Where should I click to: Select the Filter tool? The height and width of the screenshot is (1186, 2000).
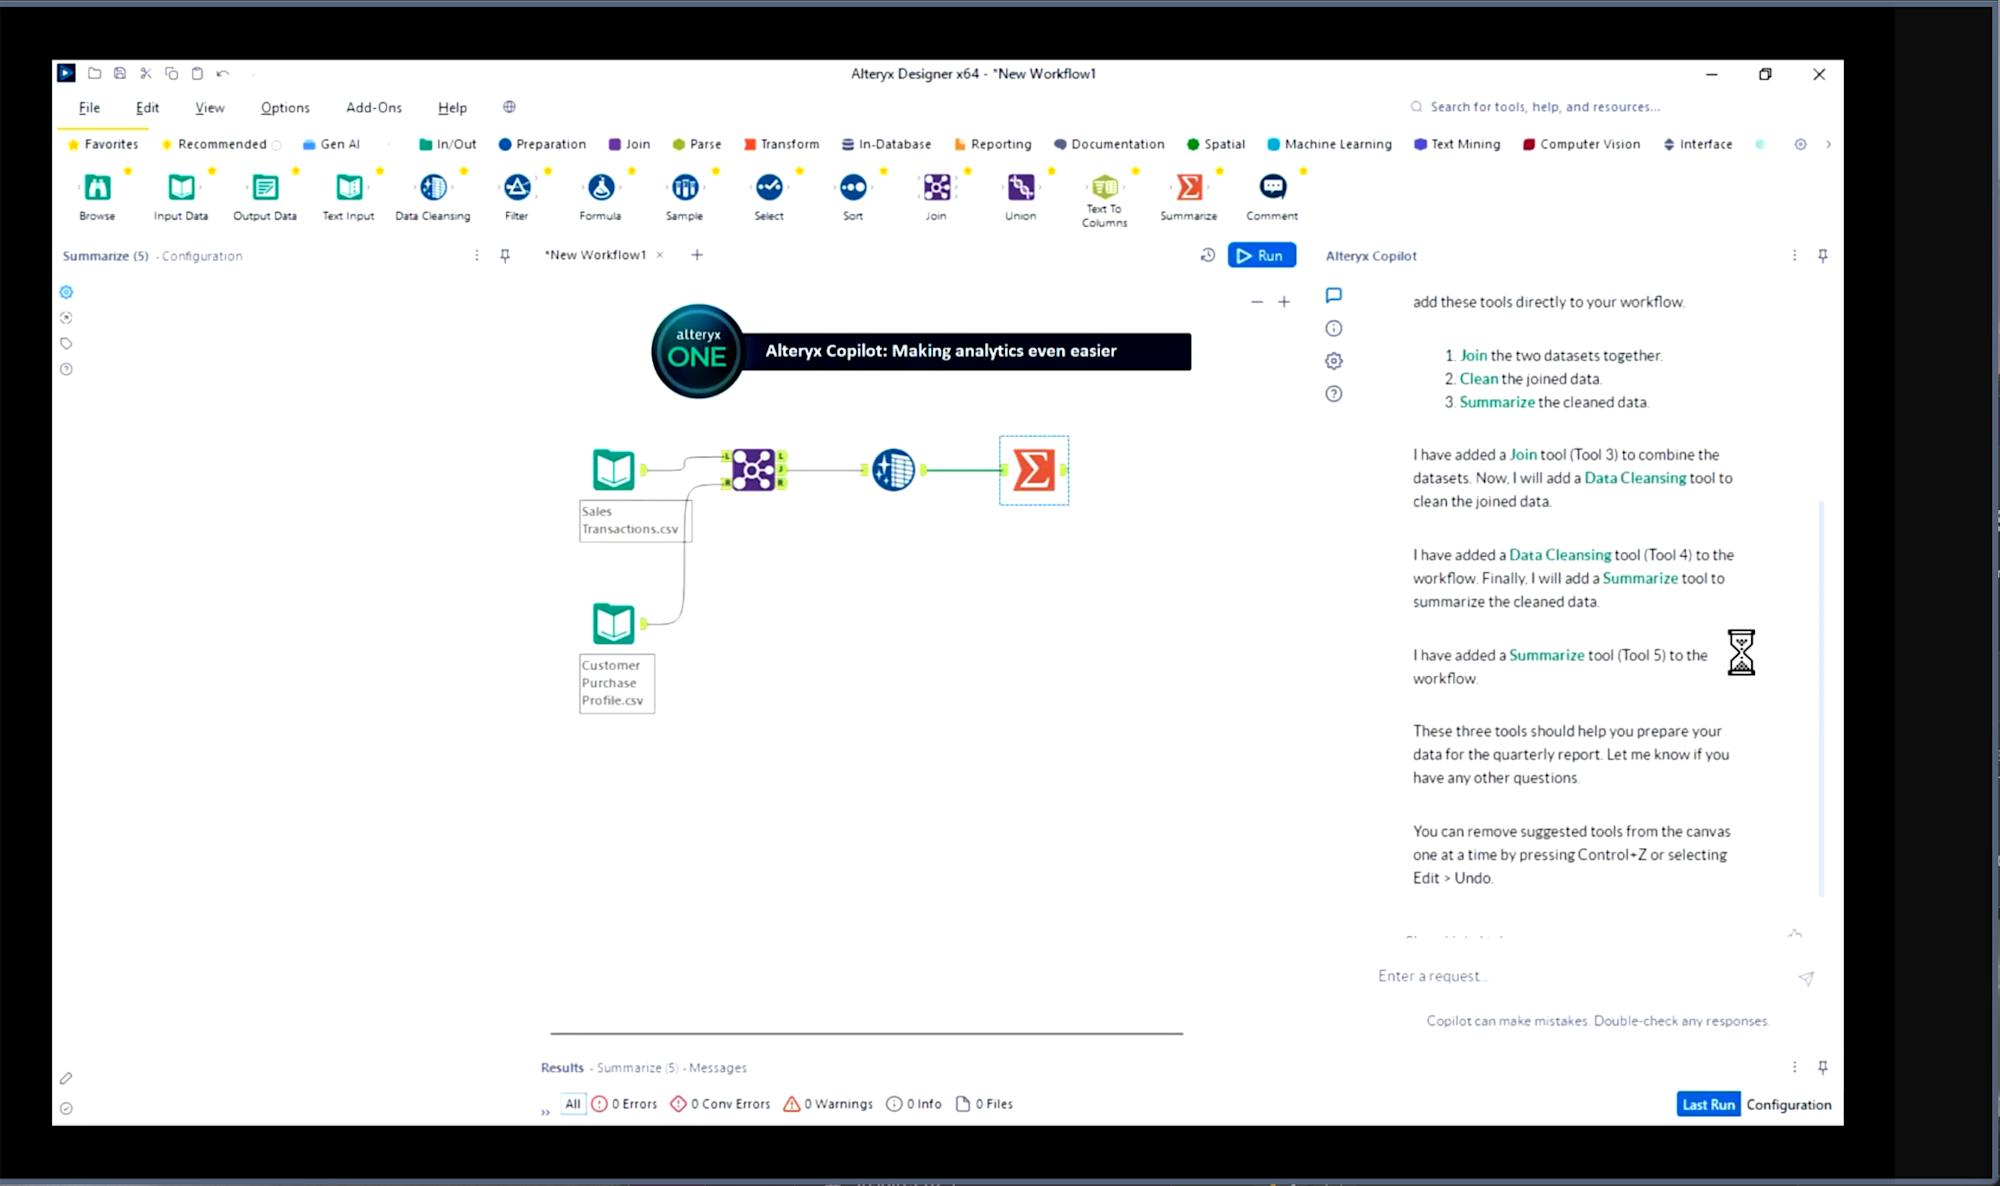[517, 187]
